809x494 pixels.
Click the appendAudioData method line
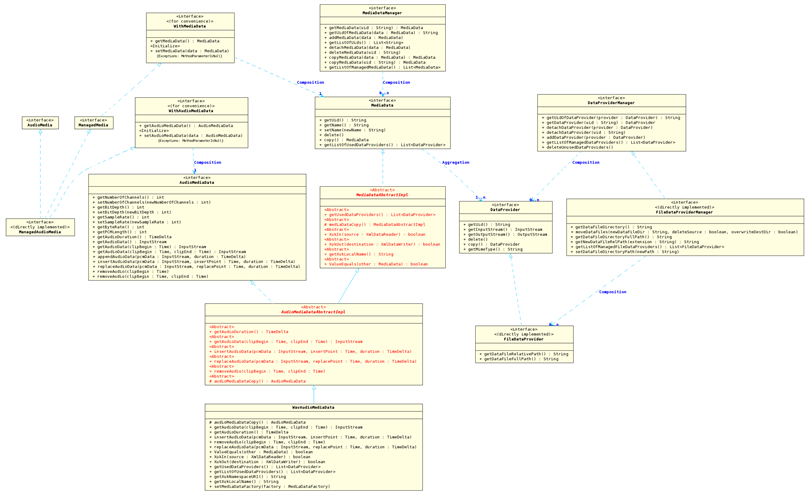point(169,257)
